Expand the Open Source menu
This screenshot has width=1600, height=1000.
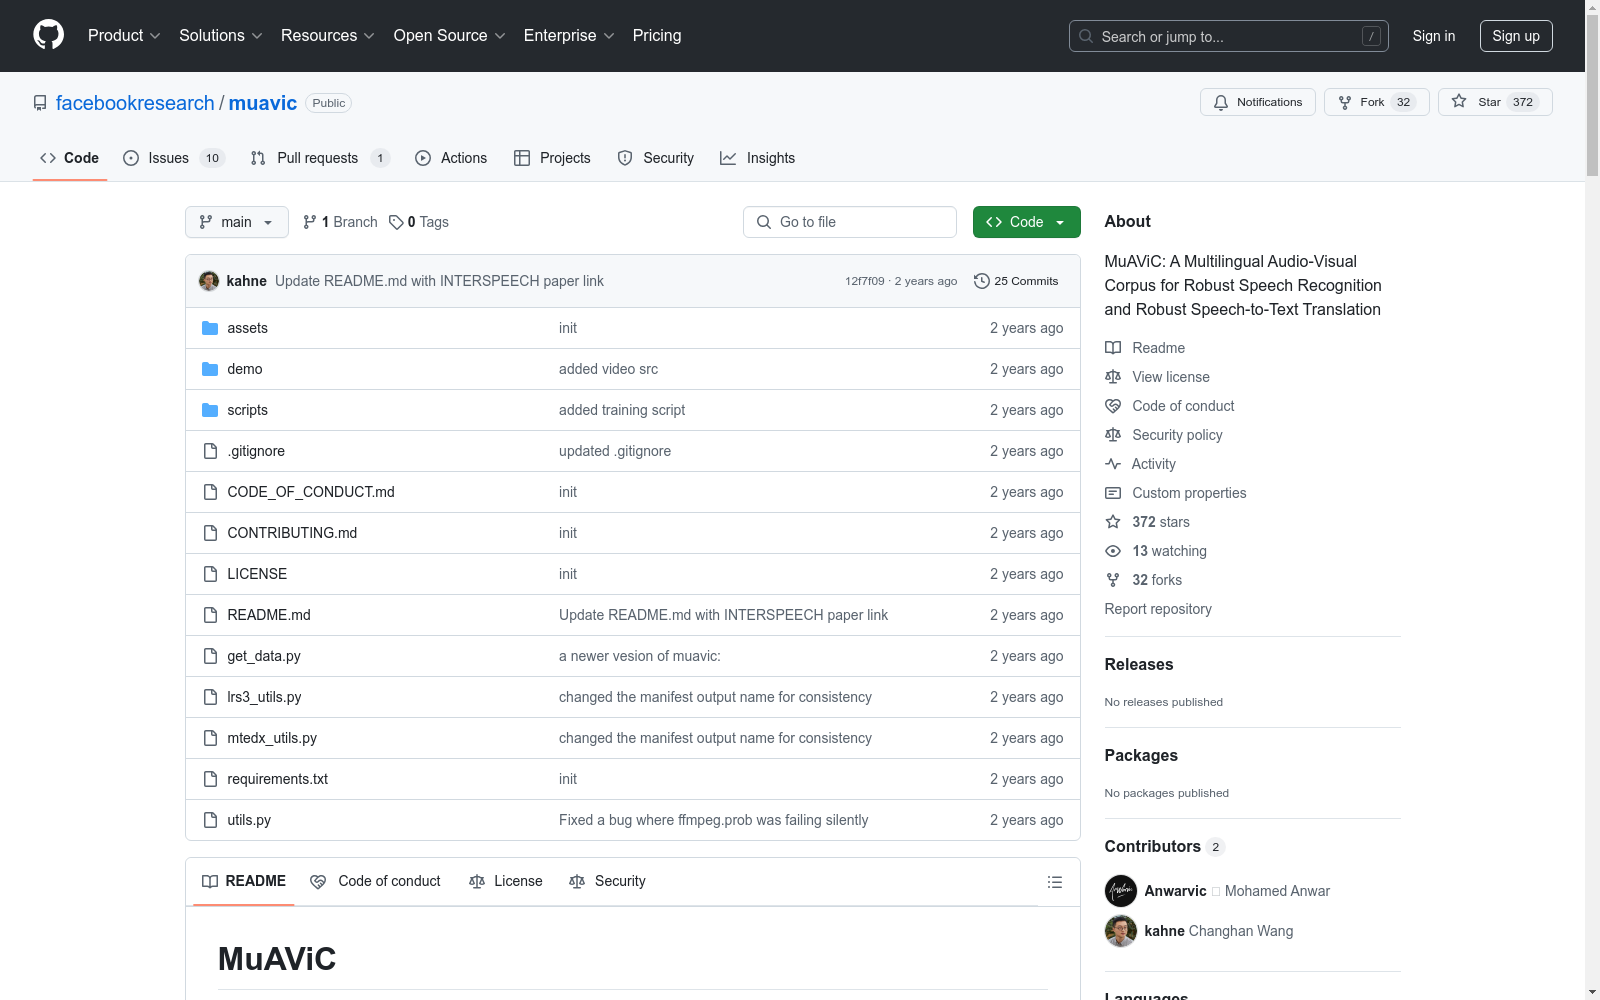[x=450, y=36]
